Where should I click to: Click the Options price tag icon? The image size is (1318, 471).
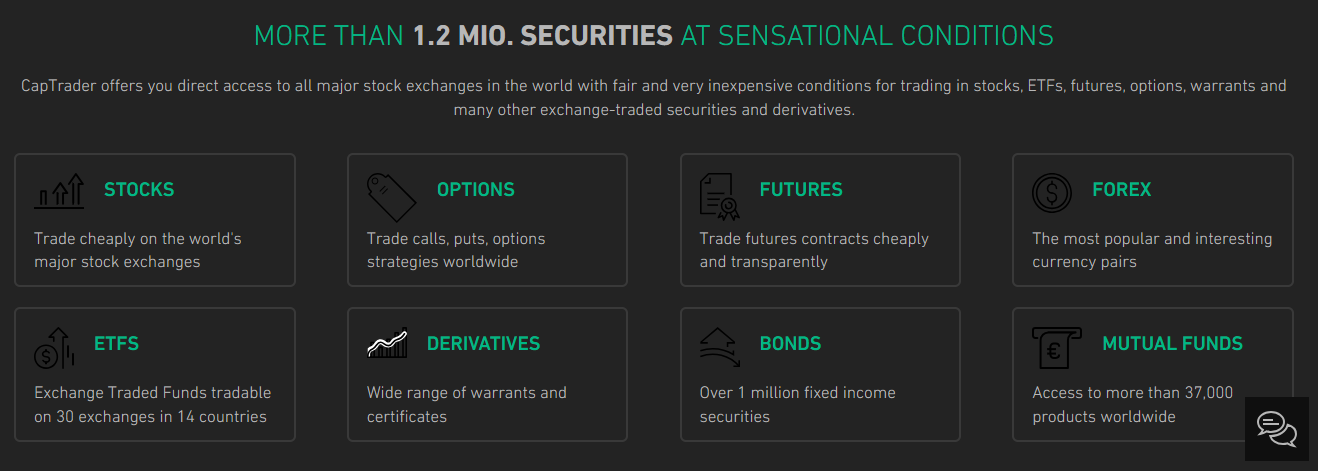[391, 196]
